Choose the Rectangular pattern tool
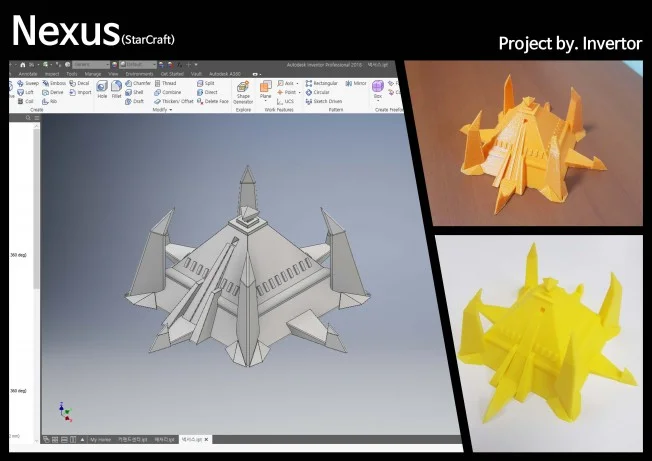The width and height of the screenshot is (652, 461). (x=323, y=83)
